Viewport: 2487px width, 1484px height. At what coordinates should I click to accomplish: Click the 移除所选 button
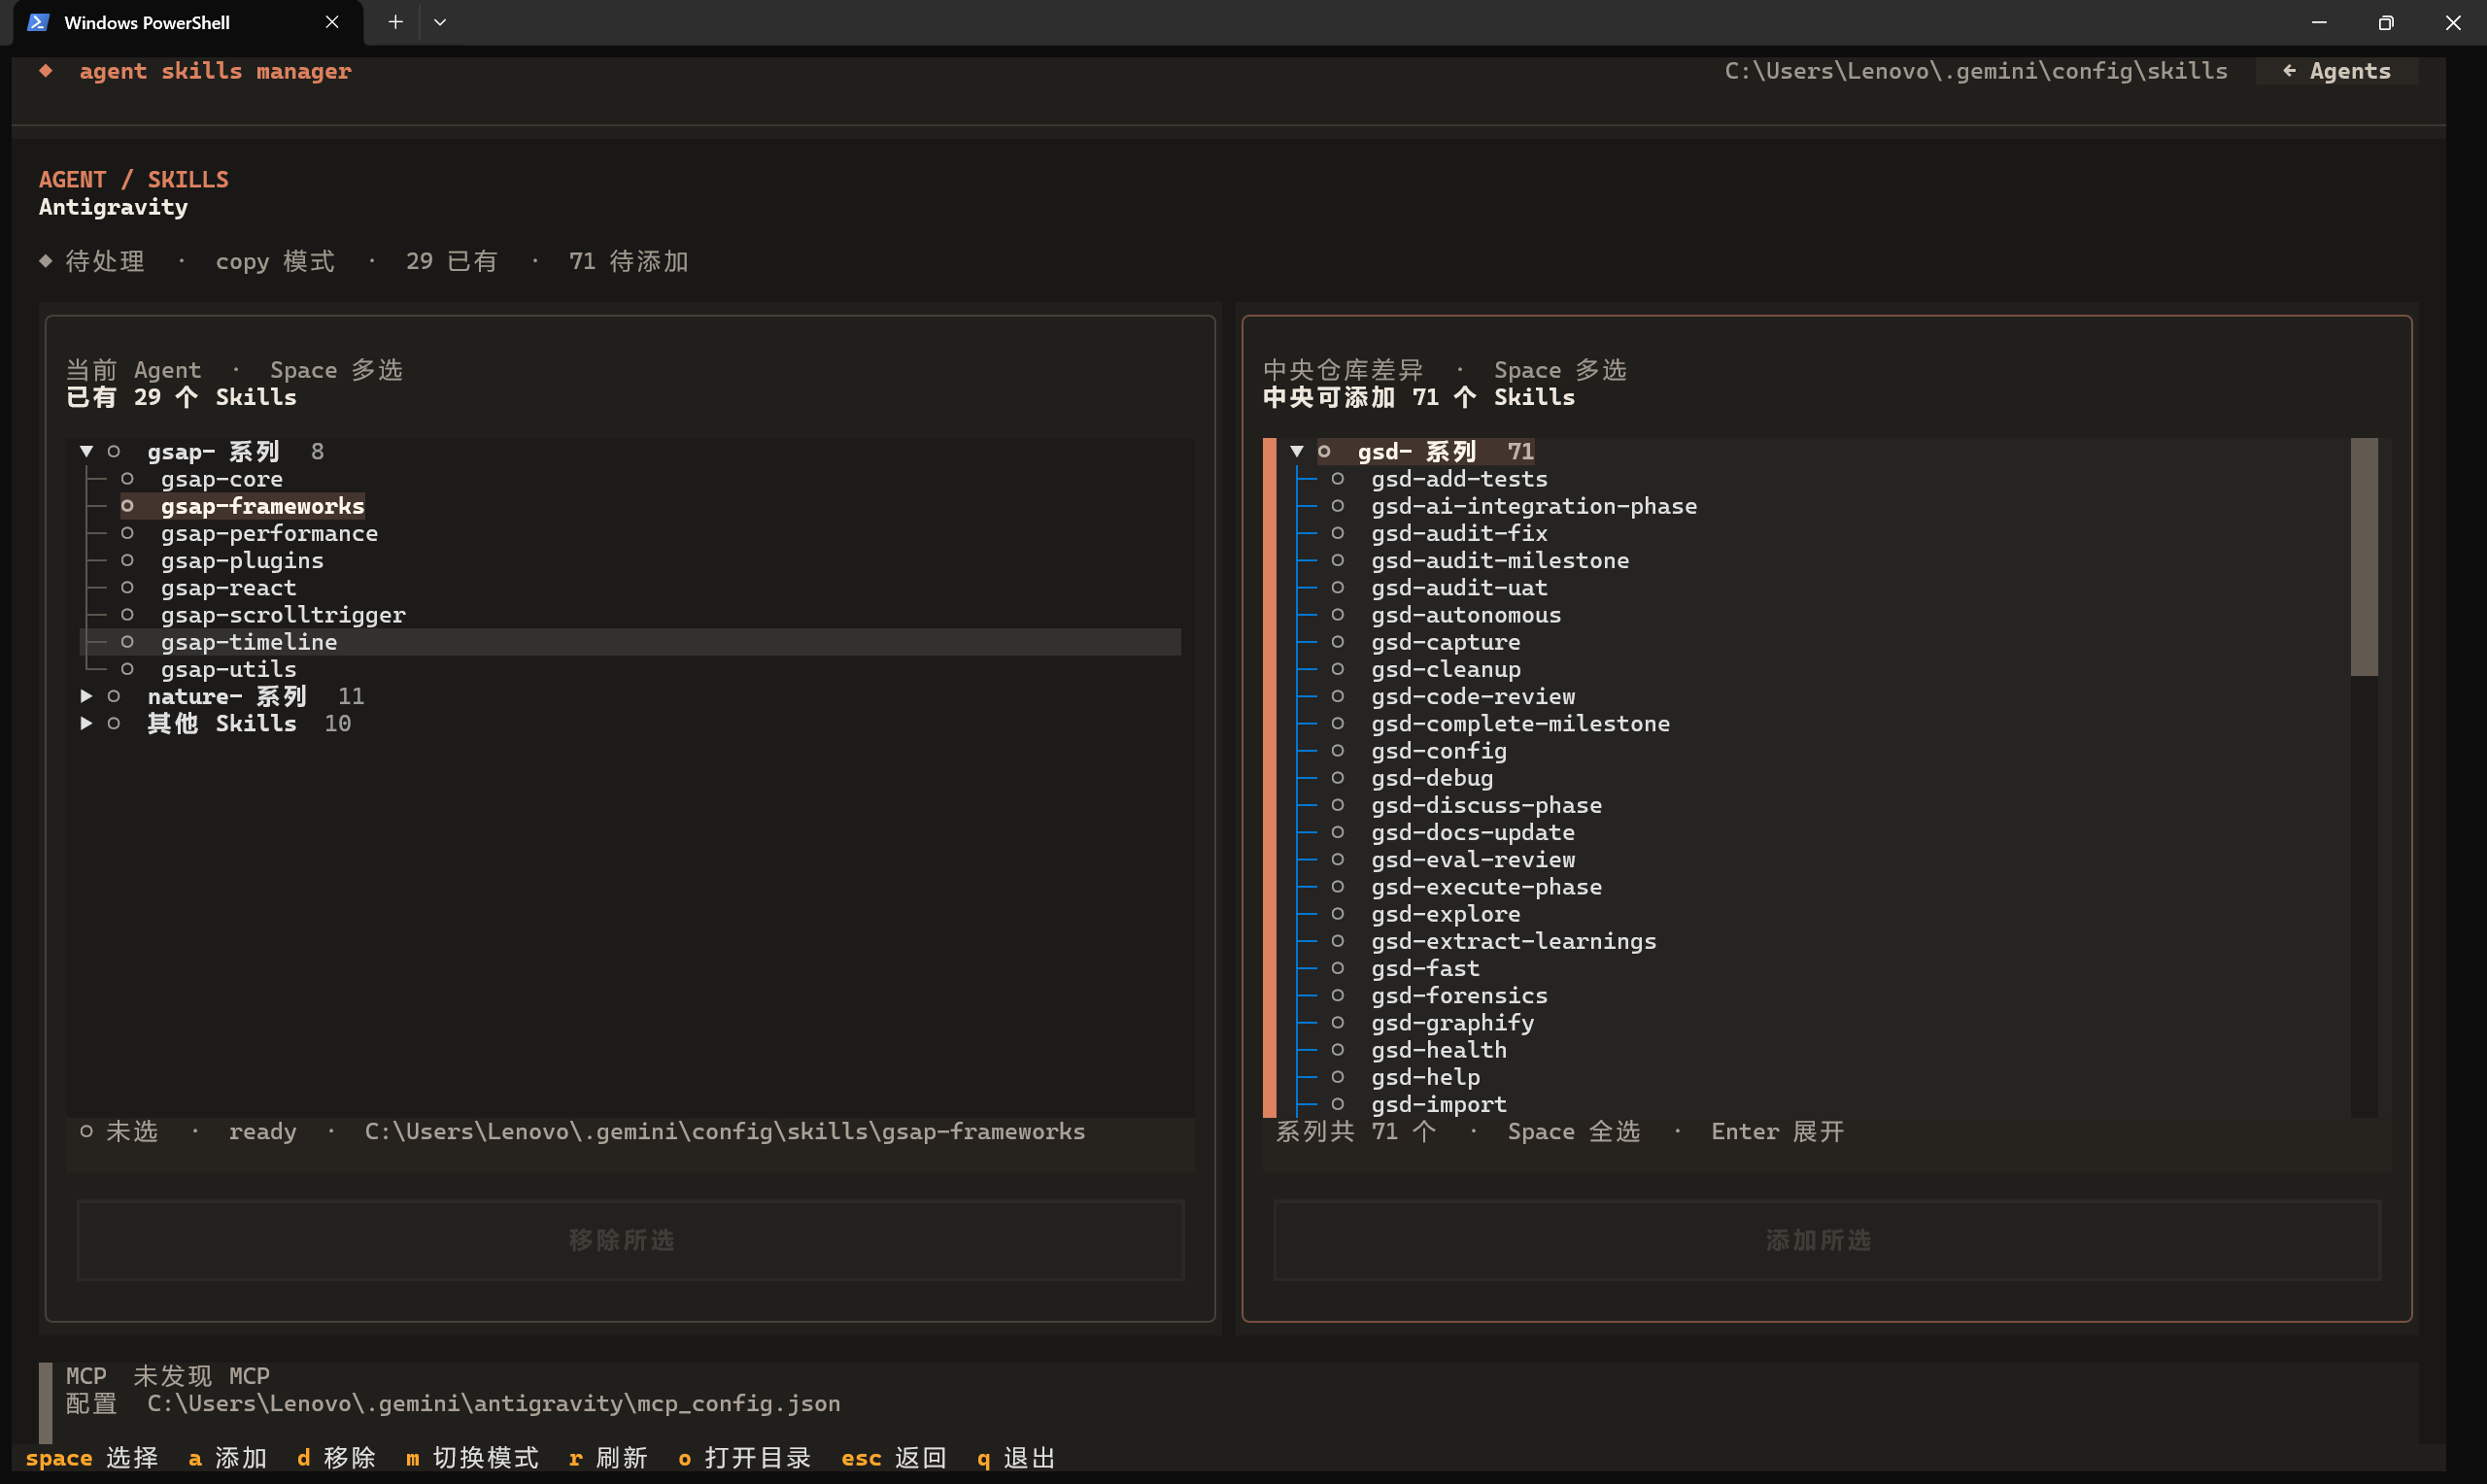631,1240
